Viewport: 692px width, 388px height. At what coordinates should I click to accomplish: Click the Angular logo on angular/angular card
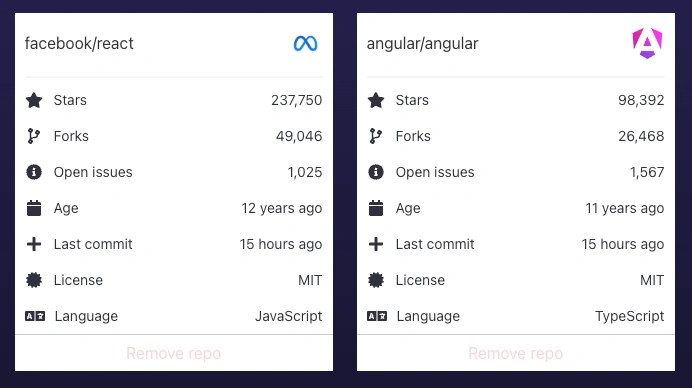647,43
